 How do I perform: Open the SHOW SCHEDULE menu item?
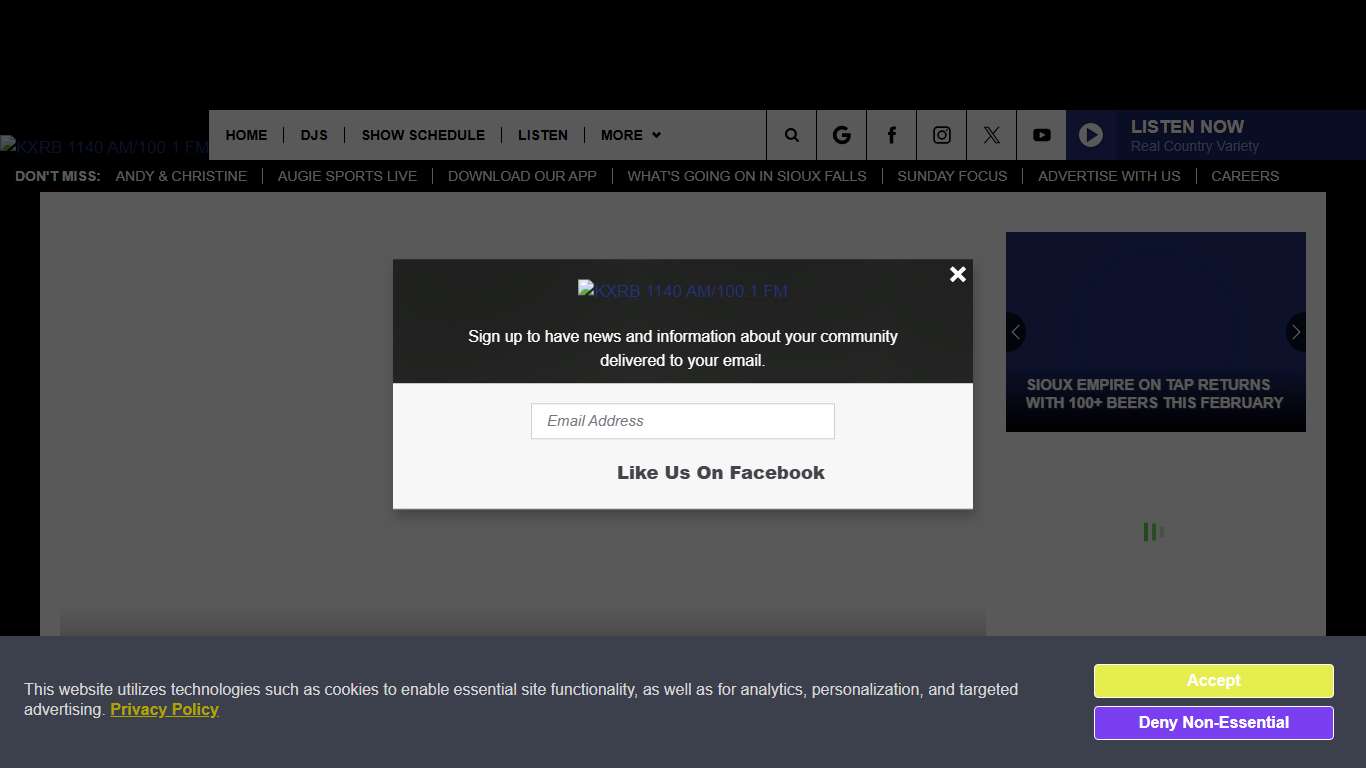[423, 135]
